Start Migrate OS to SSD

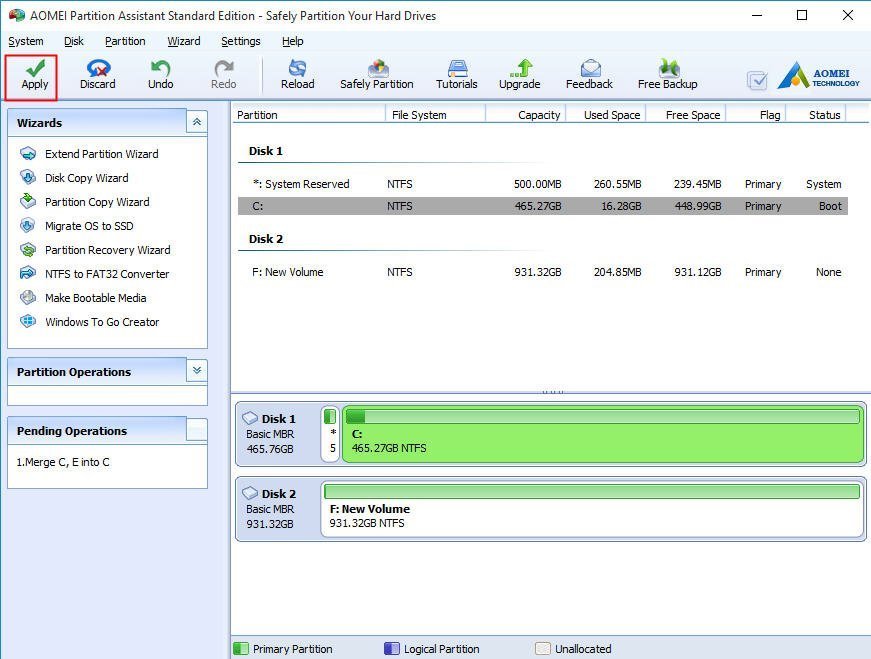click(89, 226)
